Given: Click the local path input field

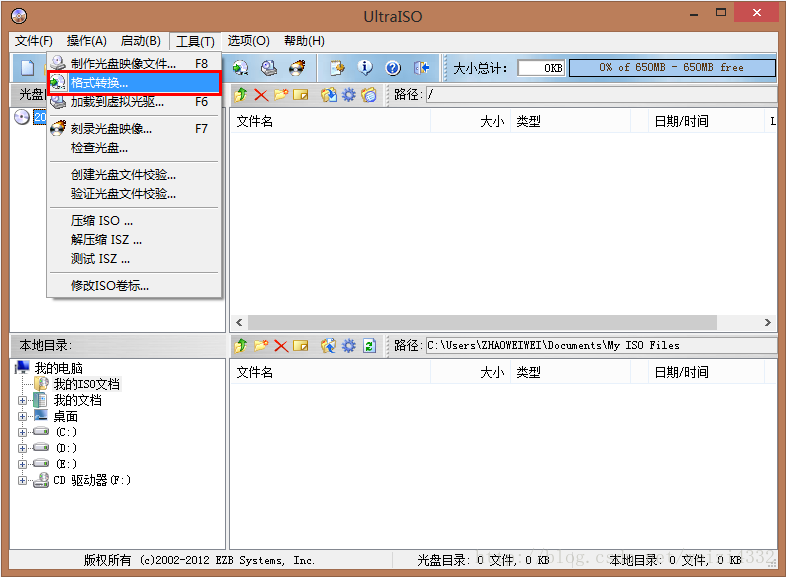Looking at the screenshot, I should click(601, 345).
